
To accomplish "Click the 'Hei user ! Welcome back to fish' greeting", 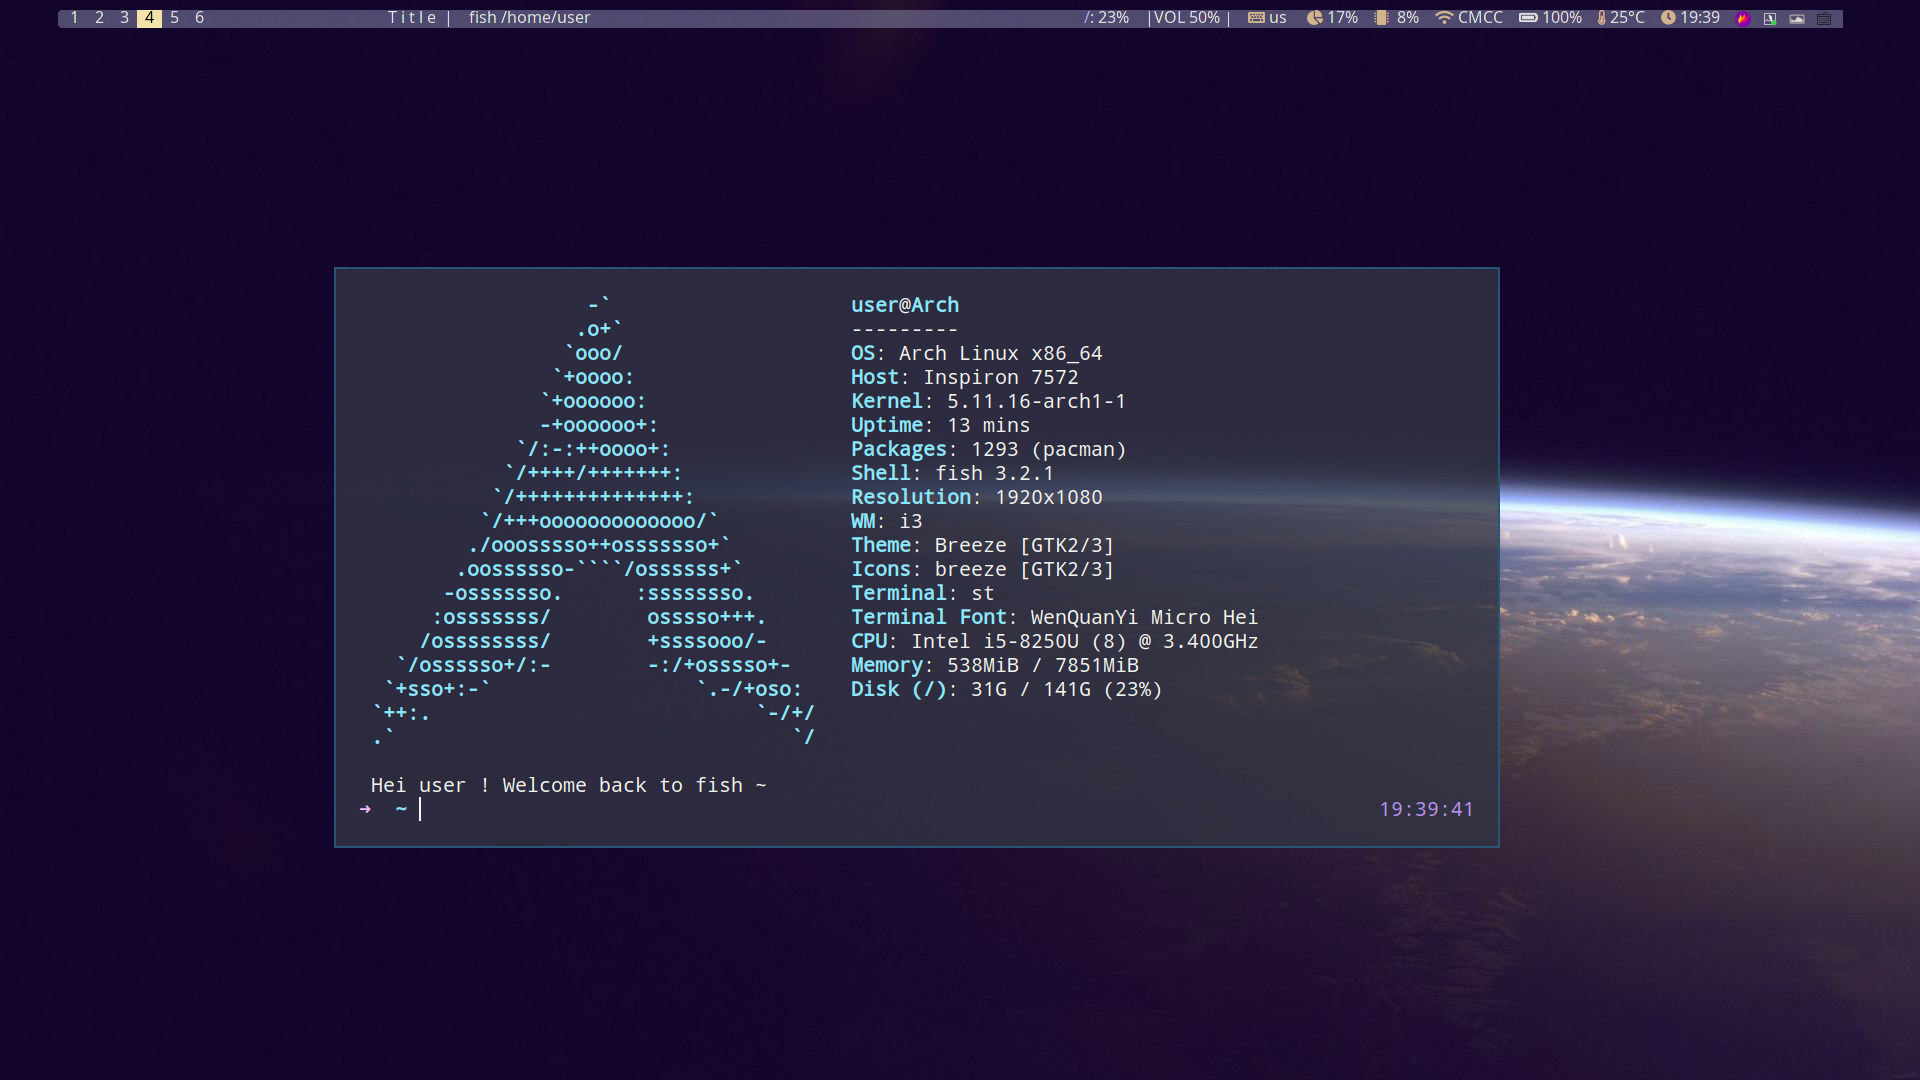I will pos(569,785).
